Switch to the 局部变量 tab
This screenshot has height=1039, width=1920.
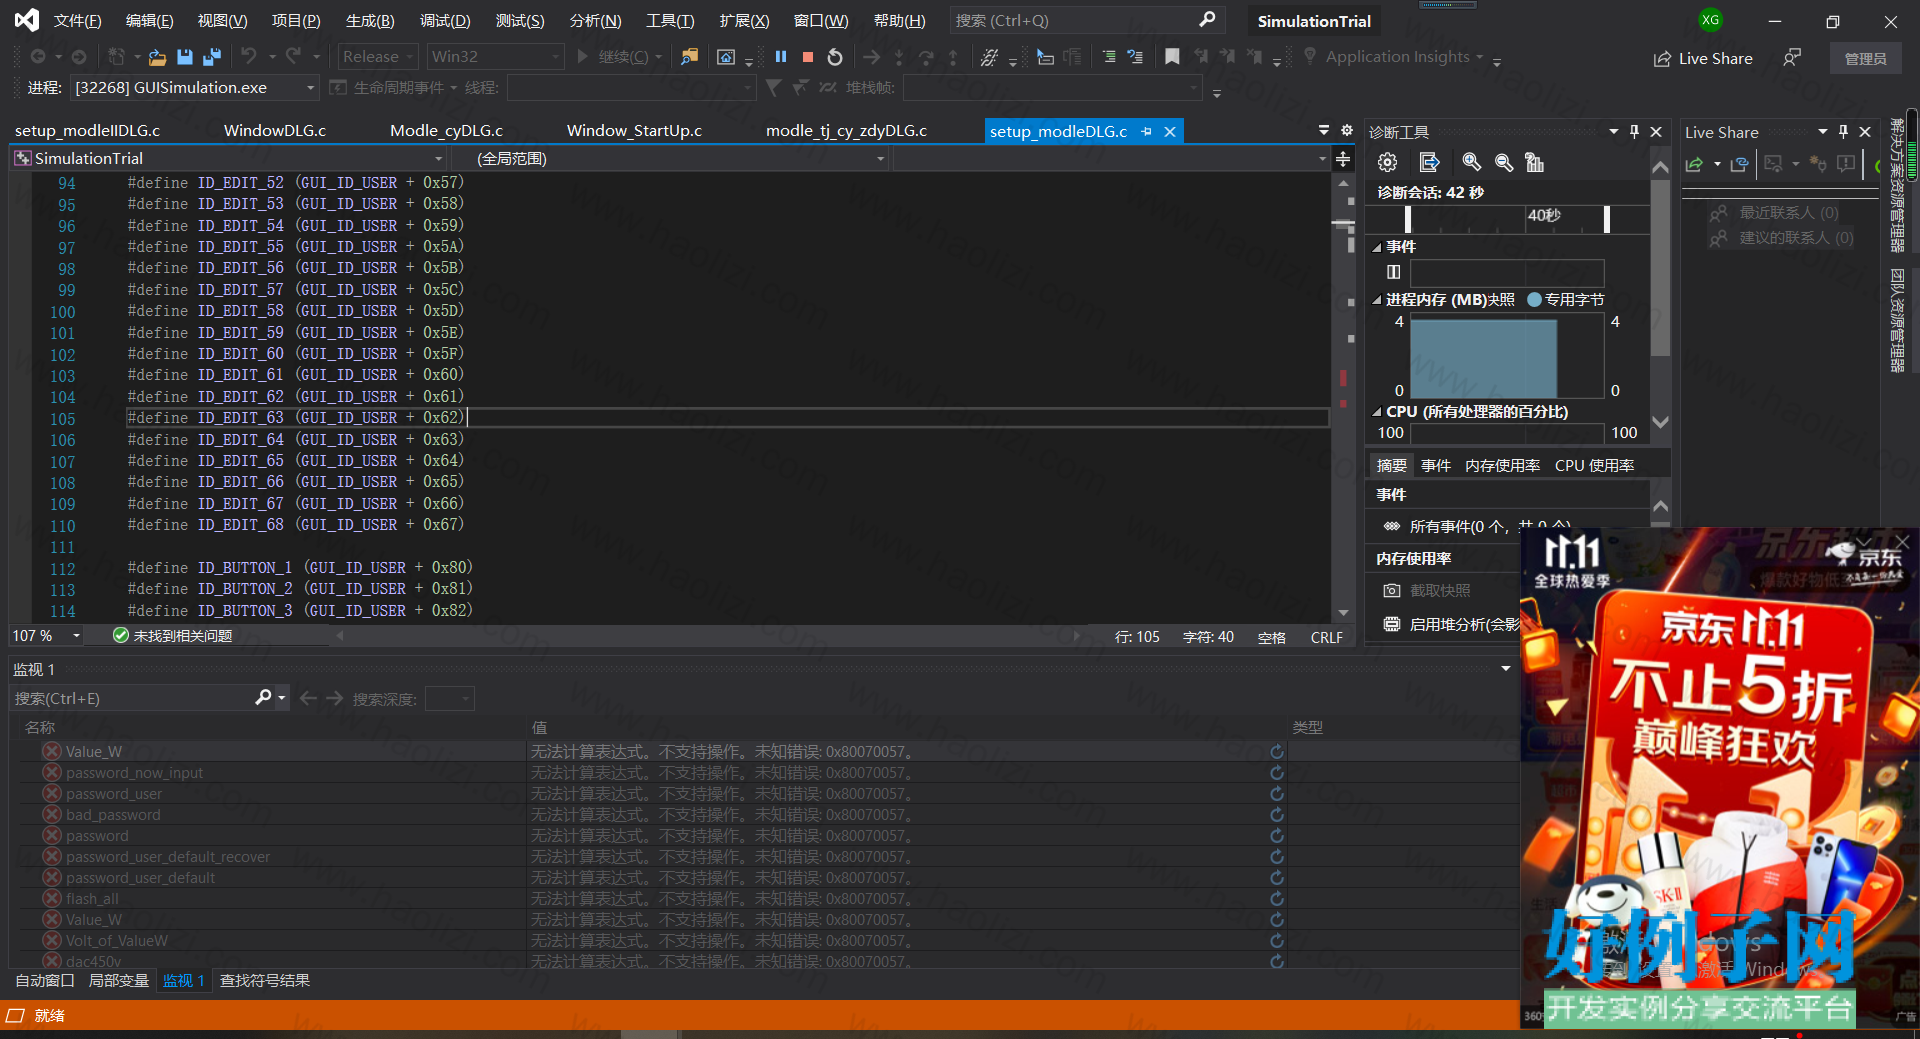click(118, 980)
